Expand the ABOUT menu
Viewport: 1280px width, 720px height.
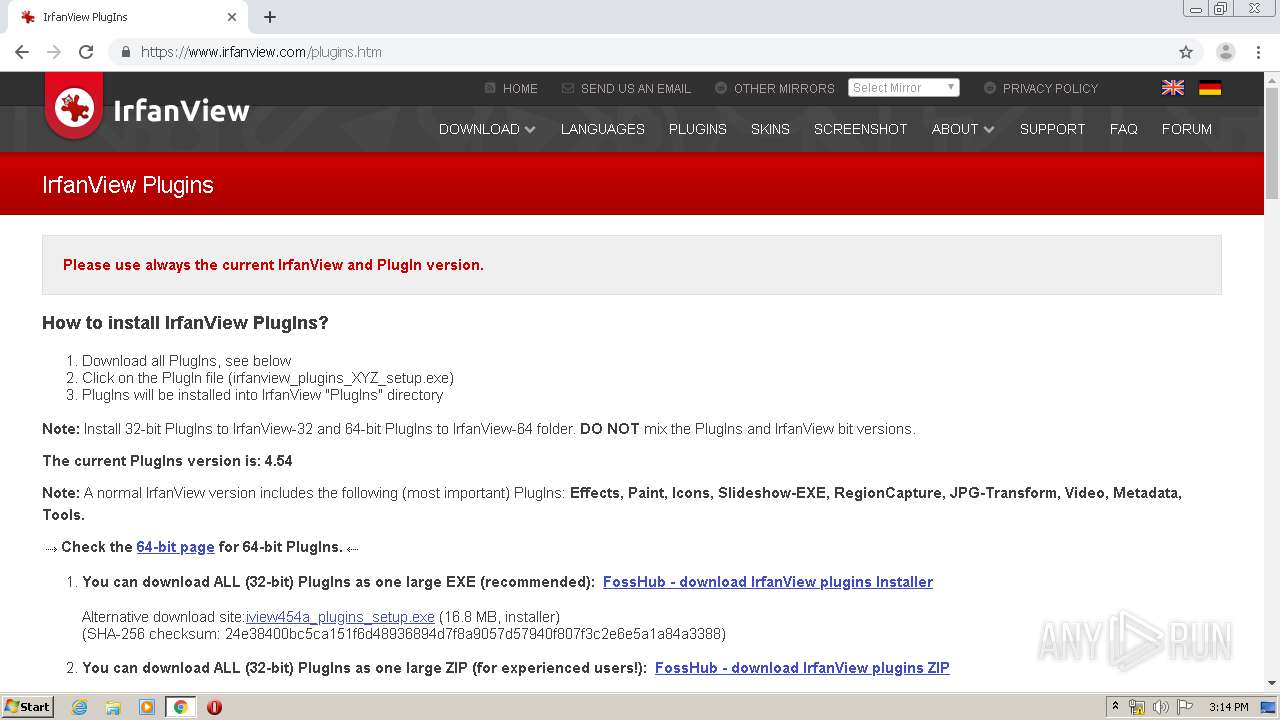pyautogui.click(x=963, y=129)
